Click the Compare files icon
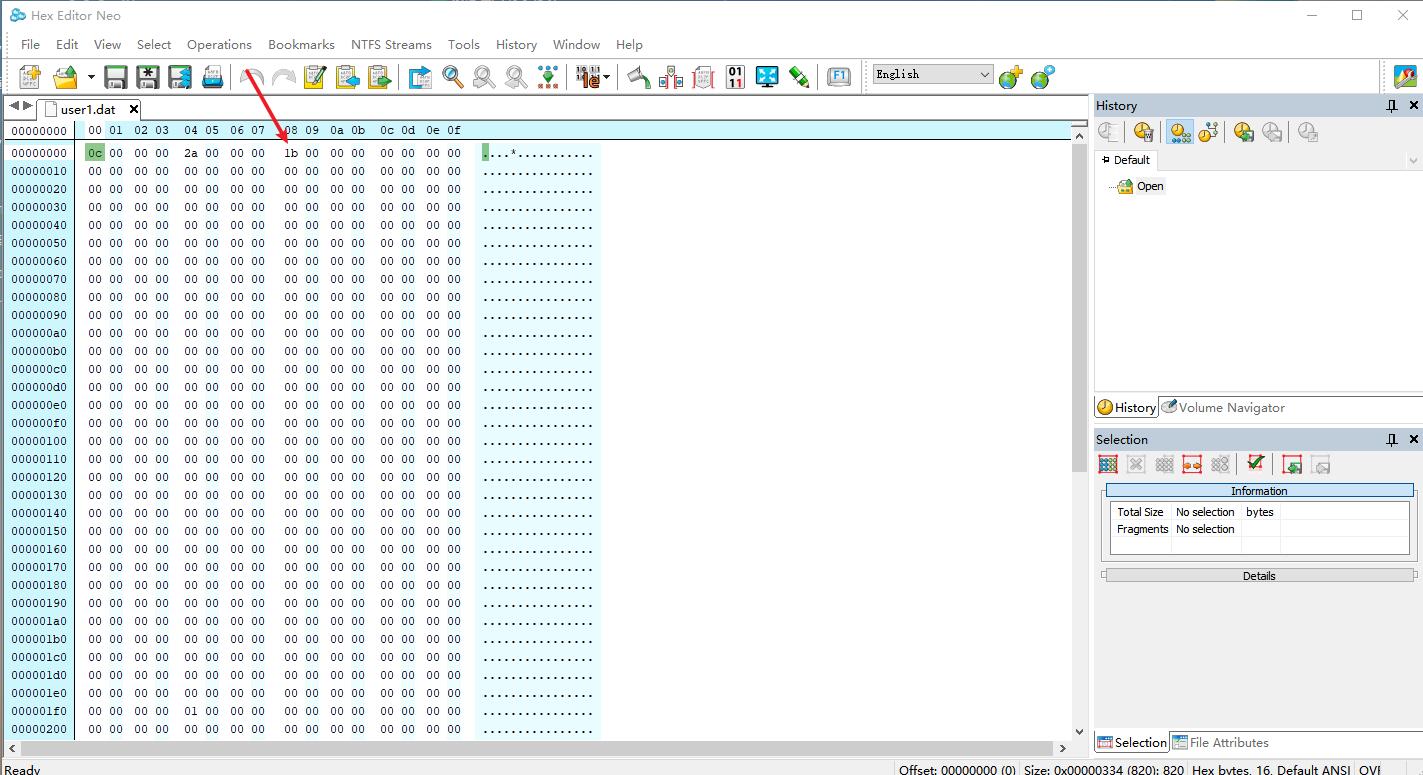The height and width of the screenshot is (775, 1423). pyautogui.click(x=671, y=77)
